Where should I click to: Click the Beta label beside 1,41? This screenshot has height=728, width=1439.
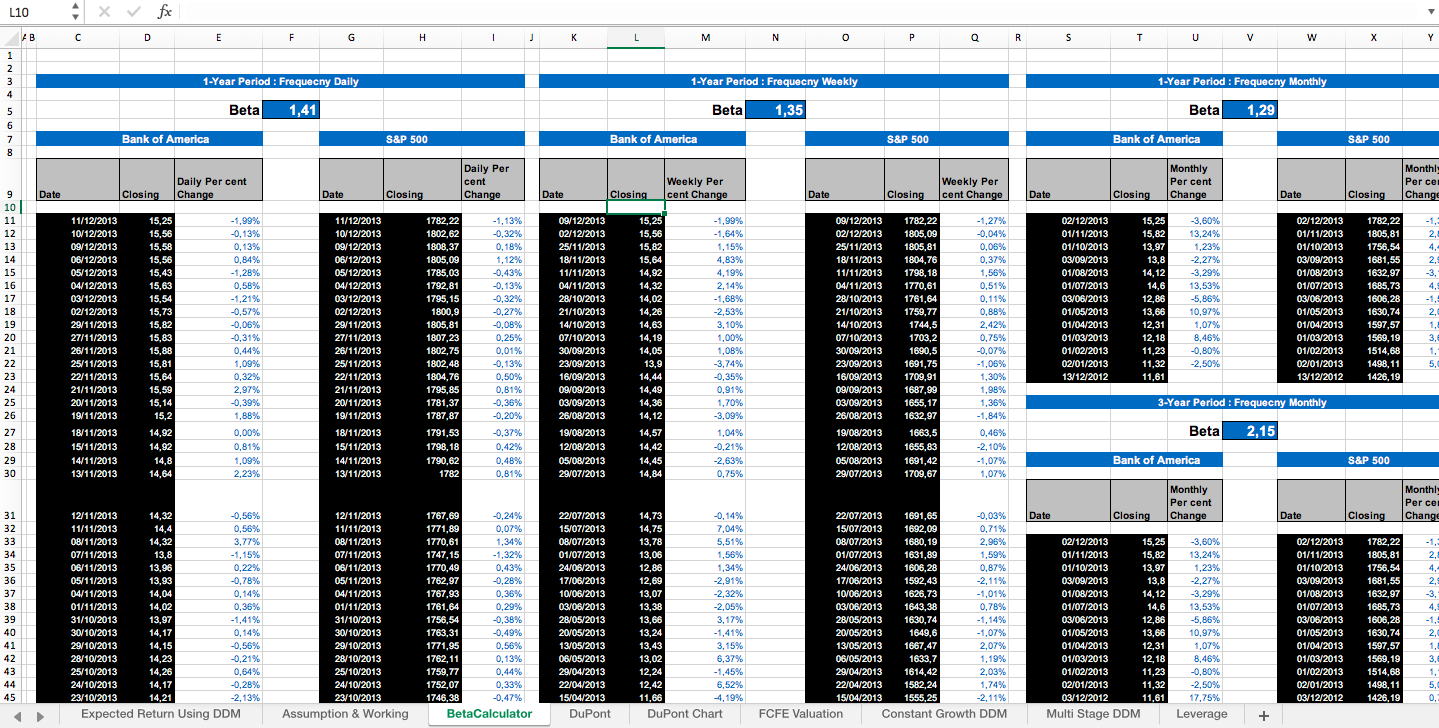(x=244, y=110)
